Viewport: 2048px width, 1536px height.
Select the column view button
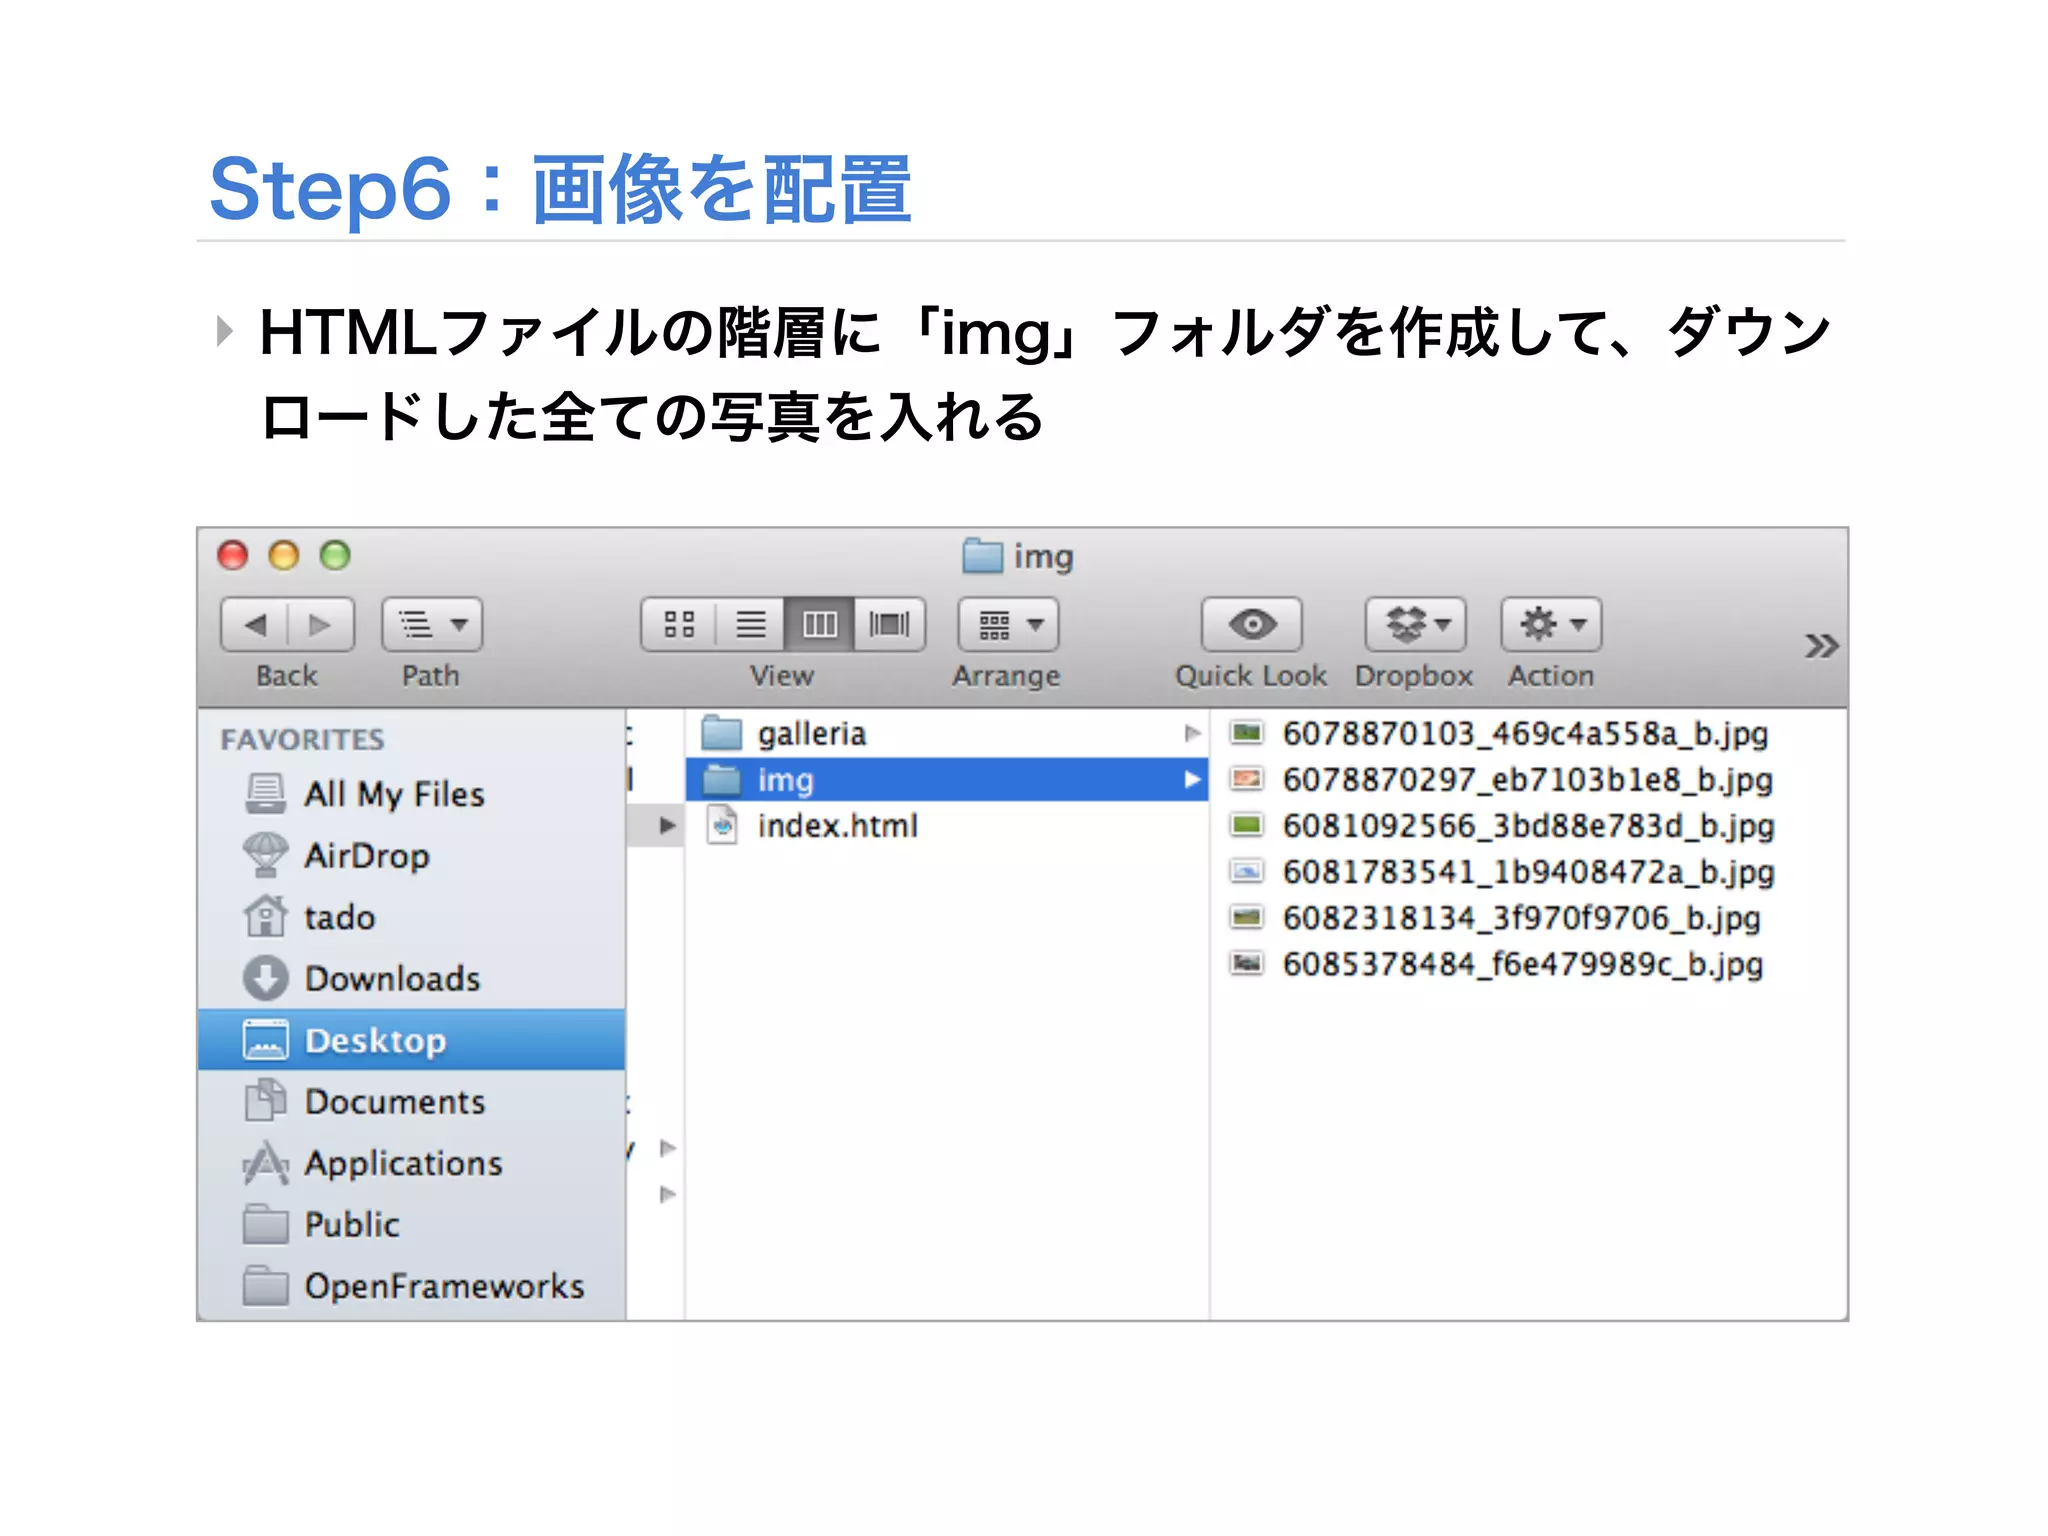820,625
